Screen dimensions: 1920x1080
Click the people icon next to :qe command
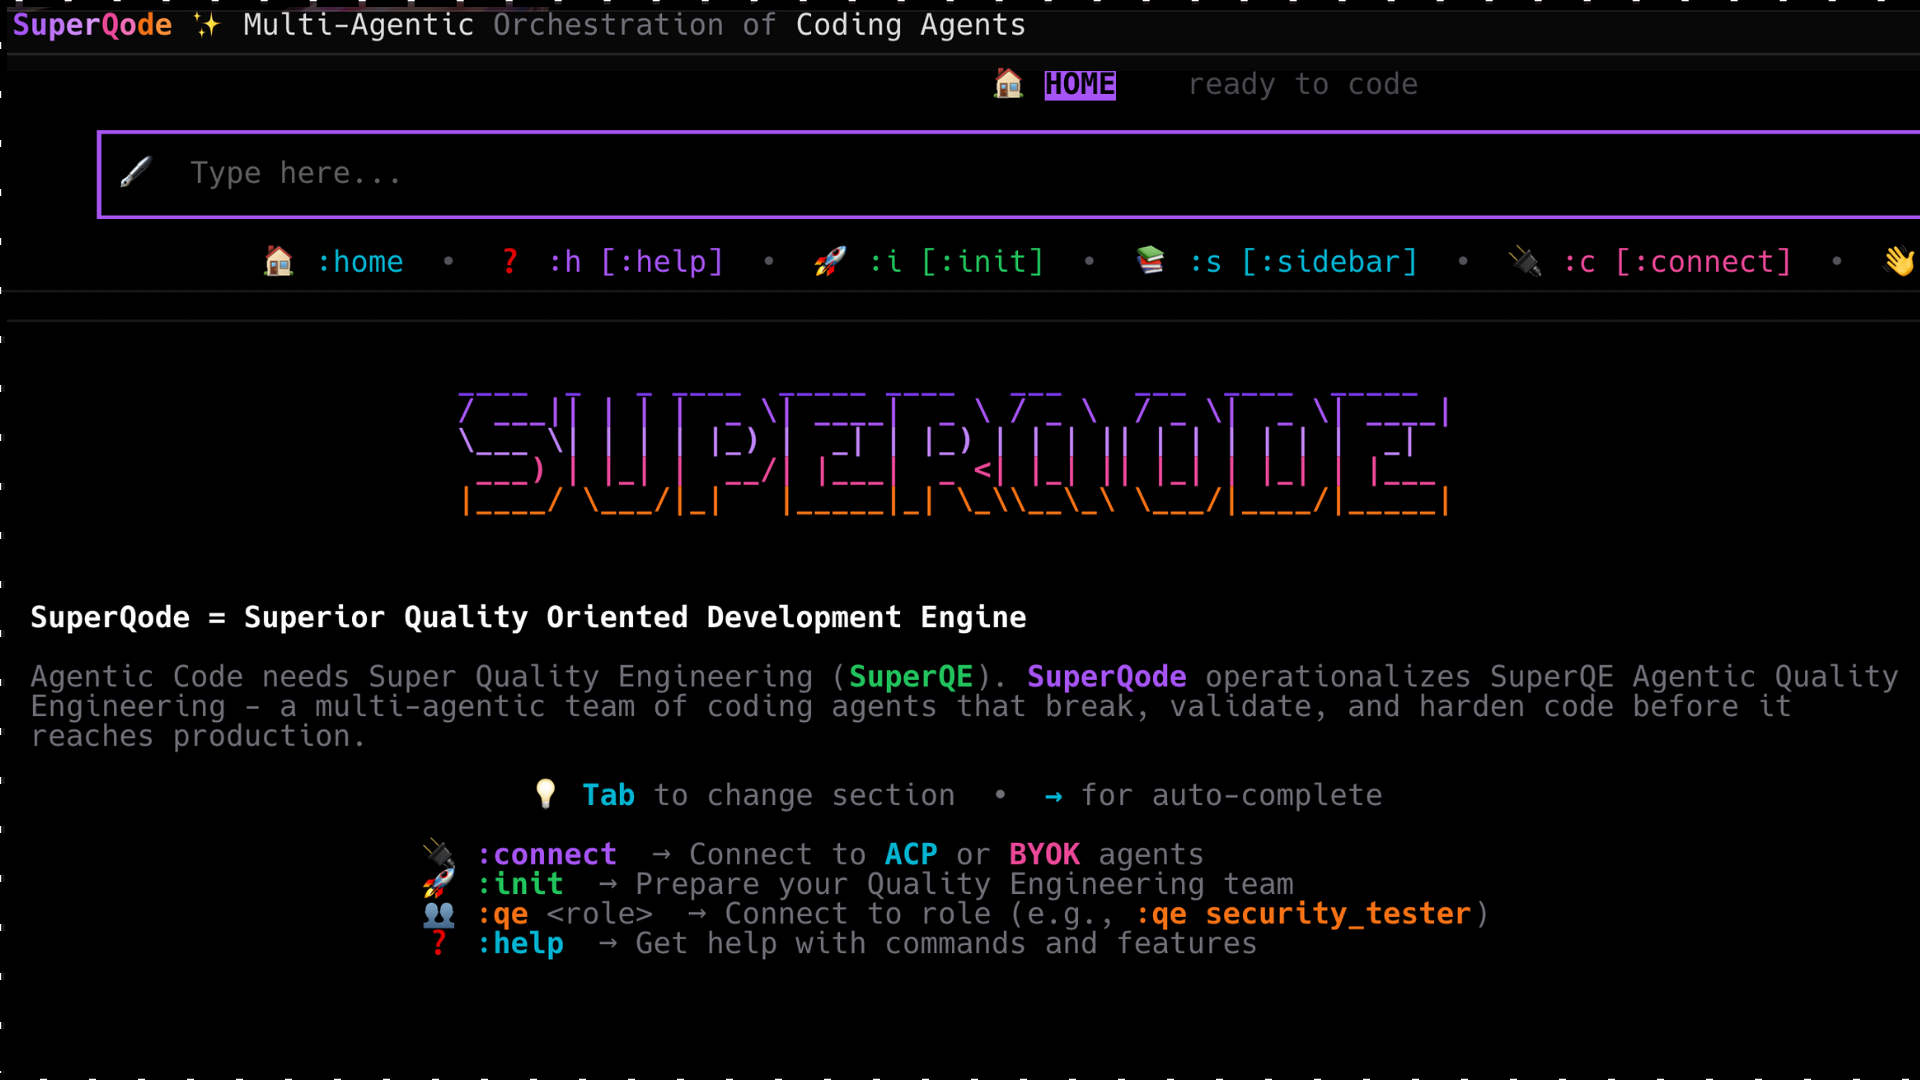(437, 913)
